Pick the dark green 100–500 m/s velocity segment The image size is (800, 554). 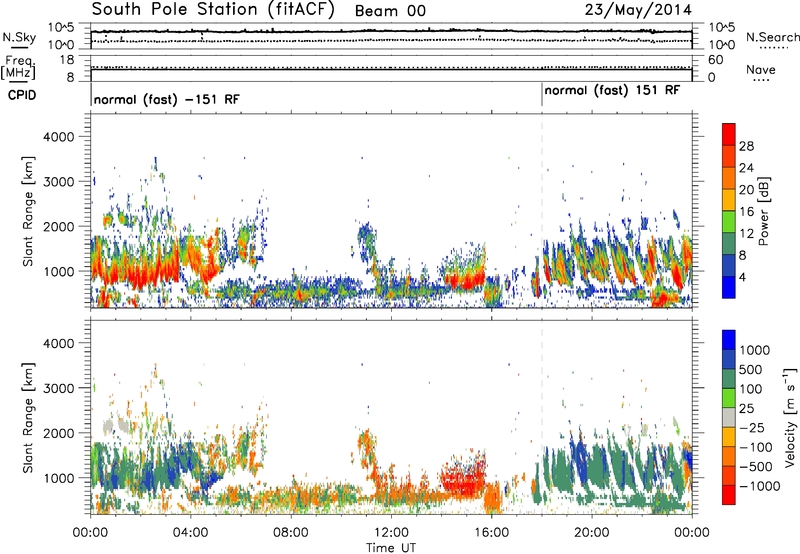[x=729, y=379]
